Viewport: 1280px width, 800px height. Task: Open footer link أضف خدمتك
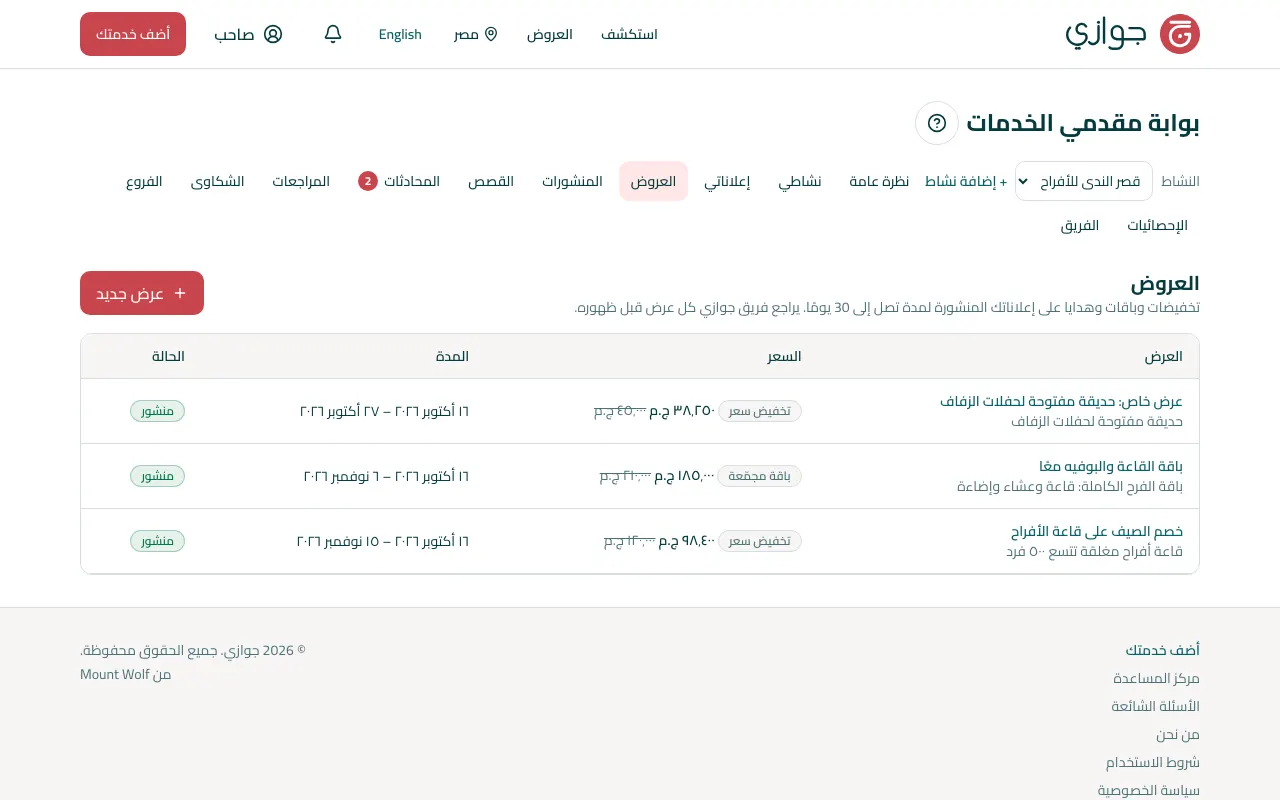pyautogui.click(x=1162, y=650)
